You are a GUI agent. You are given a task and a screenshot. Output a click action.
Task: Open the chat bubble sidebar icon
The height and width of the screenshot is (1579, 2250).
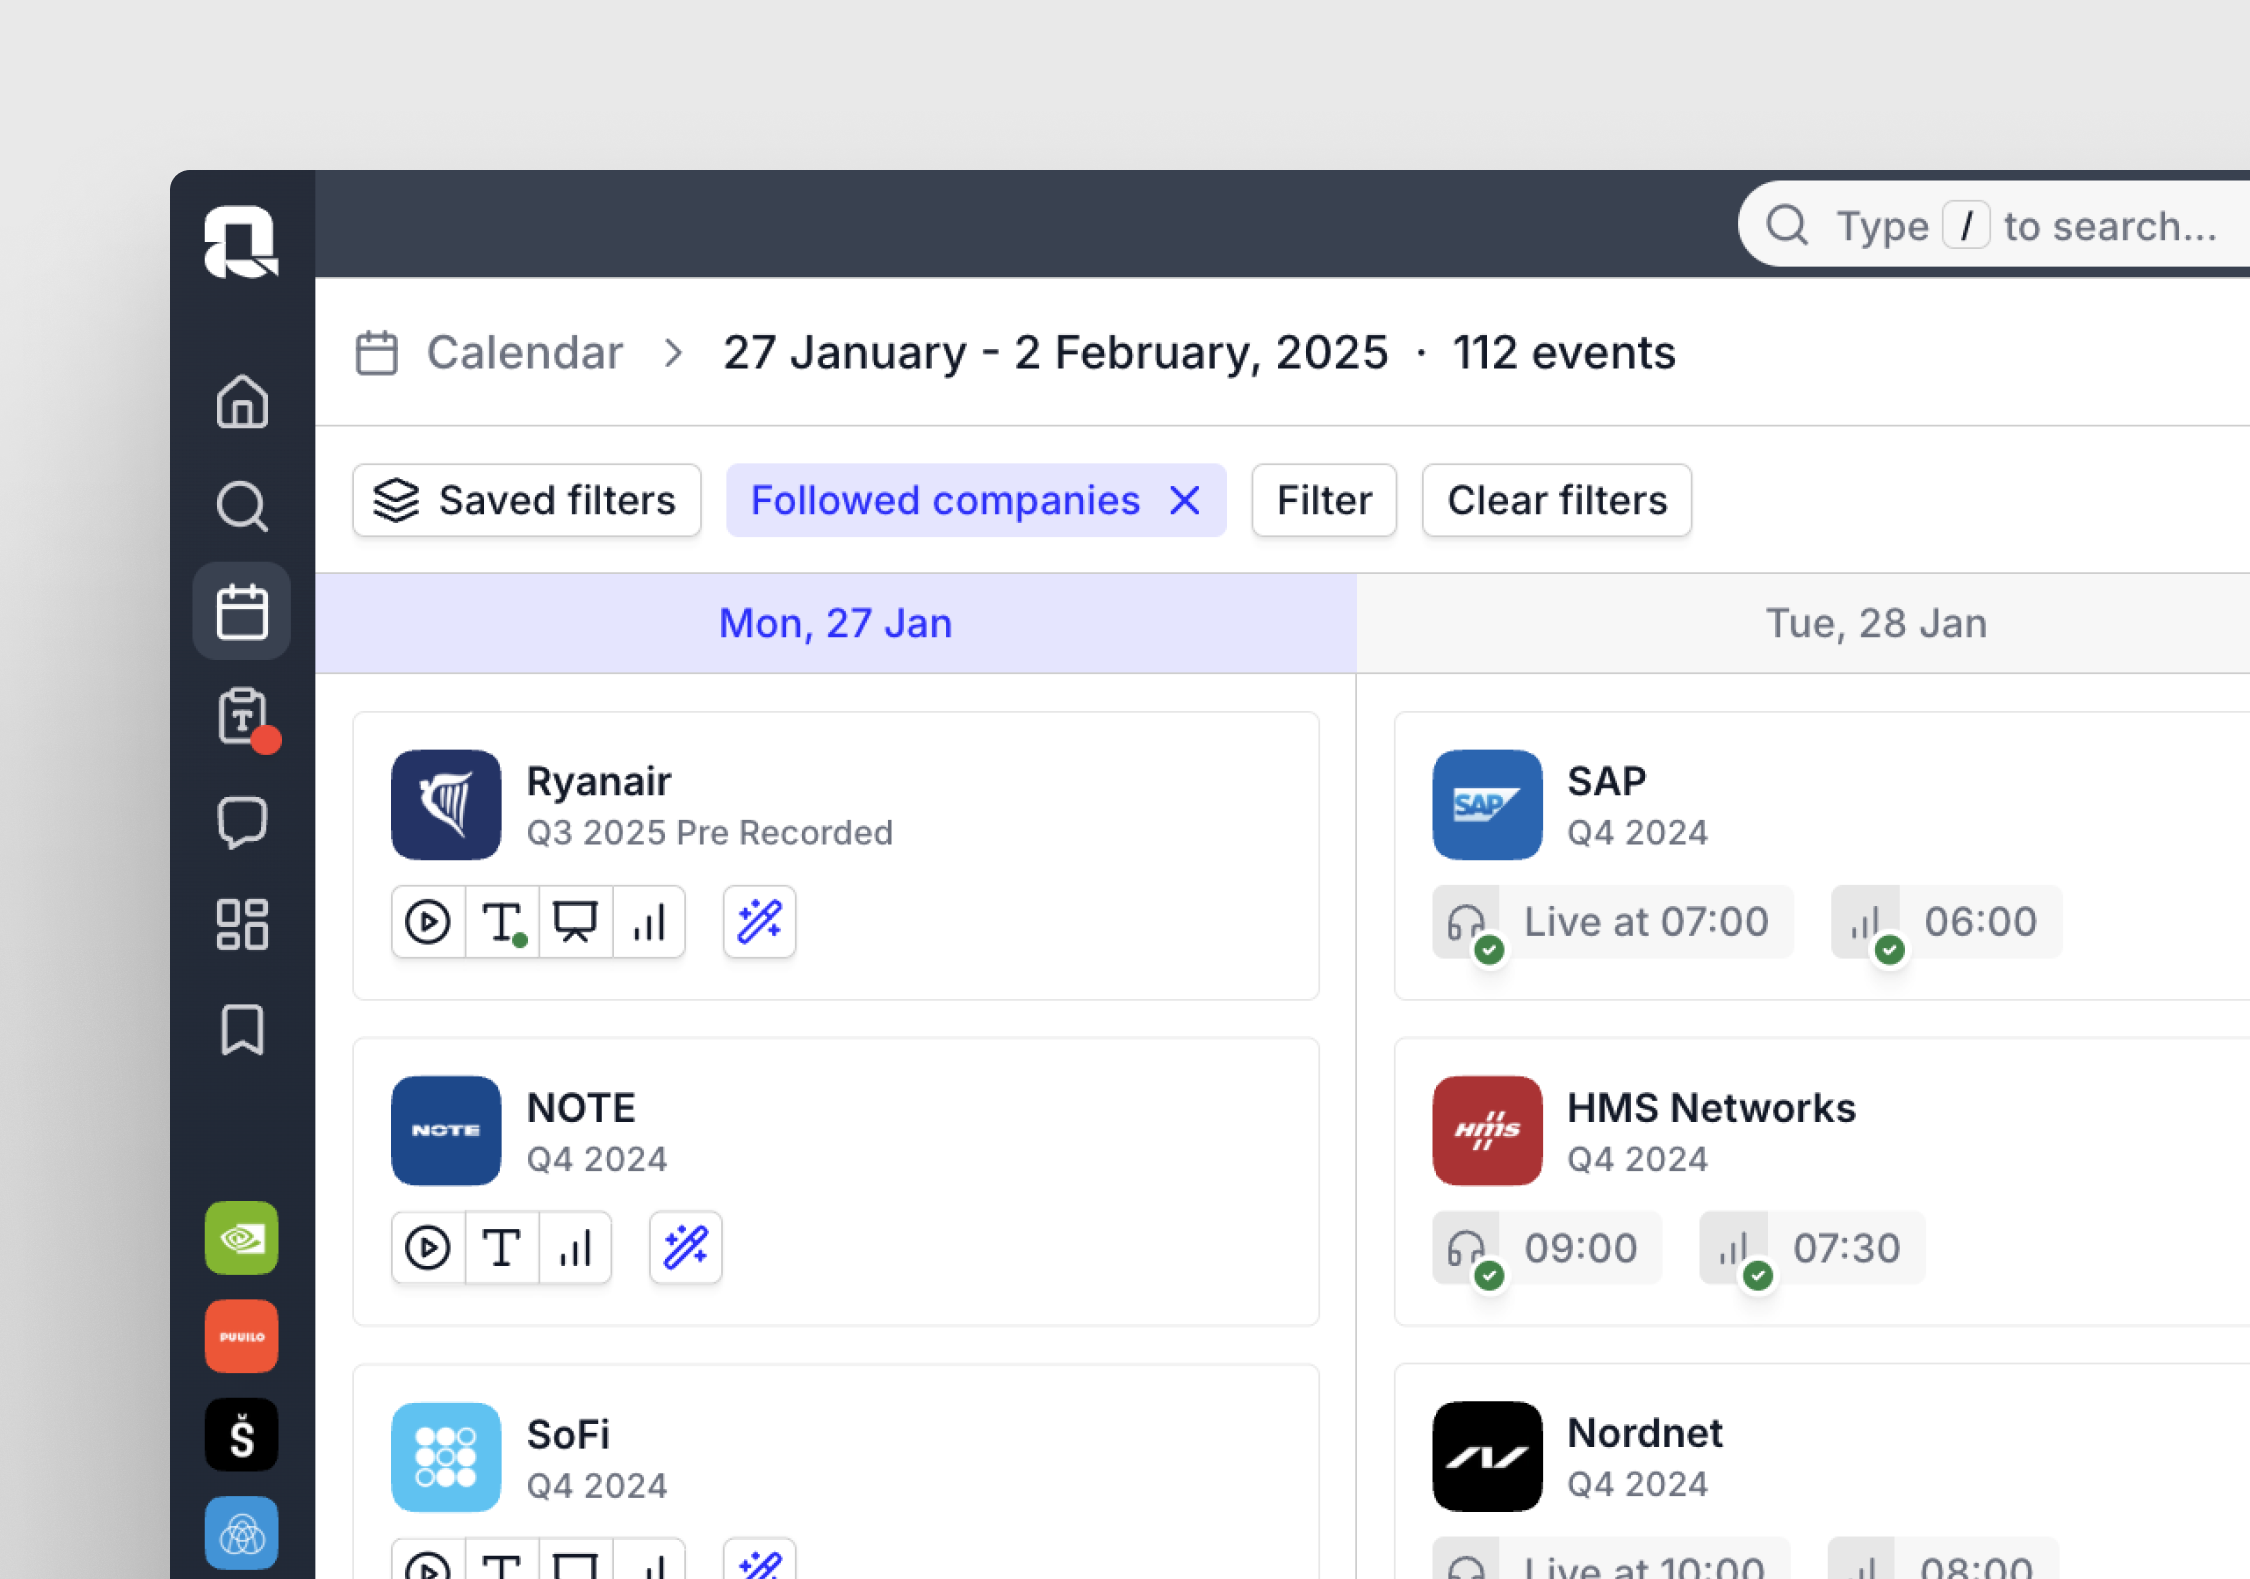pos(242,822)
